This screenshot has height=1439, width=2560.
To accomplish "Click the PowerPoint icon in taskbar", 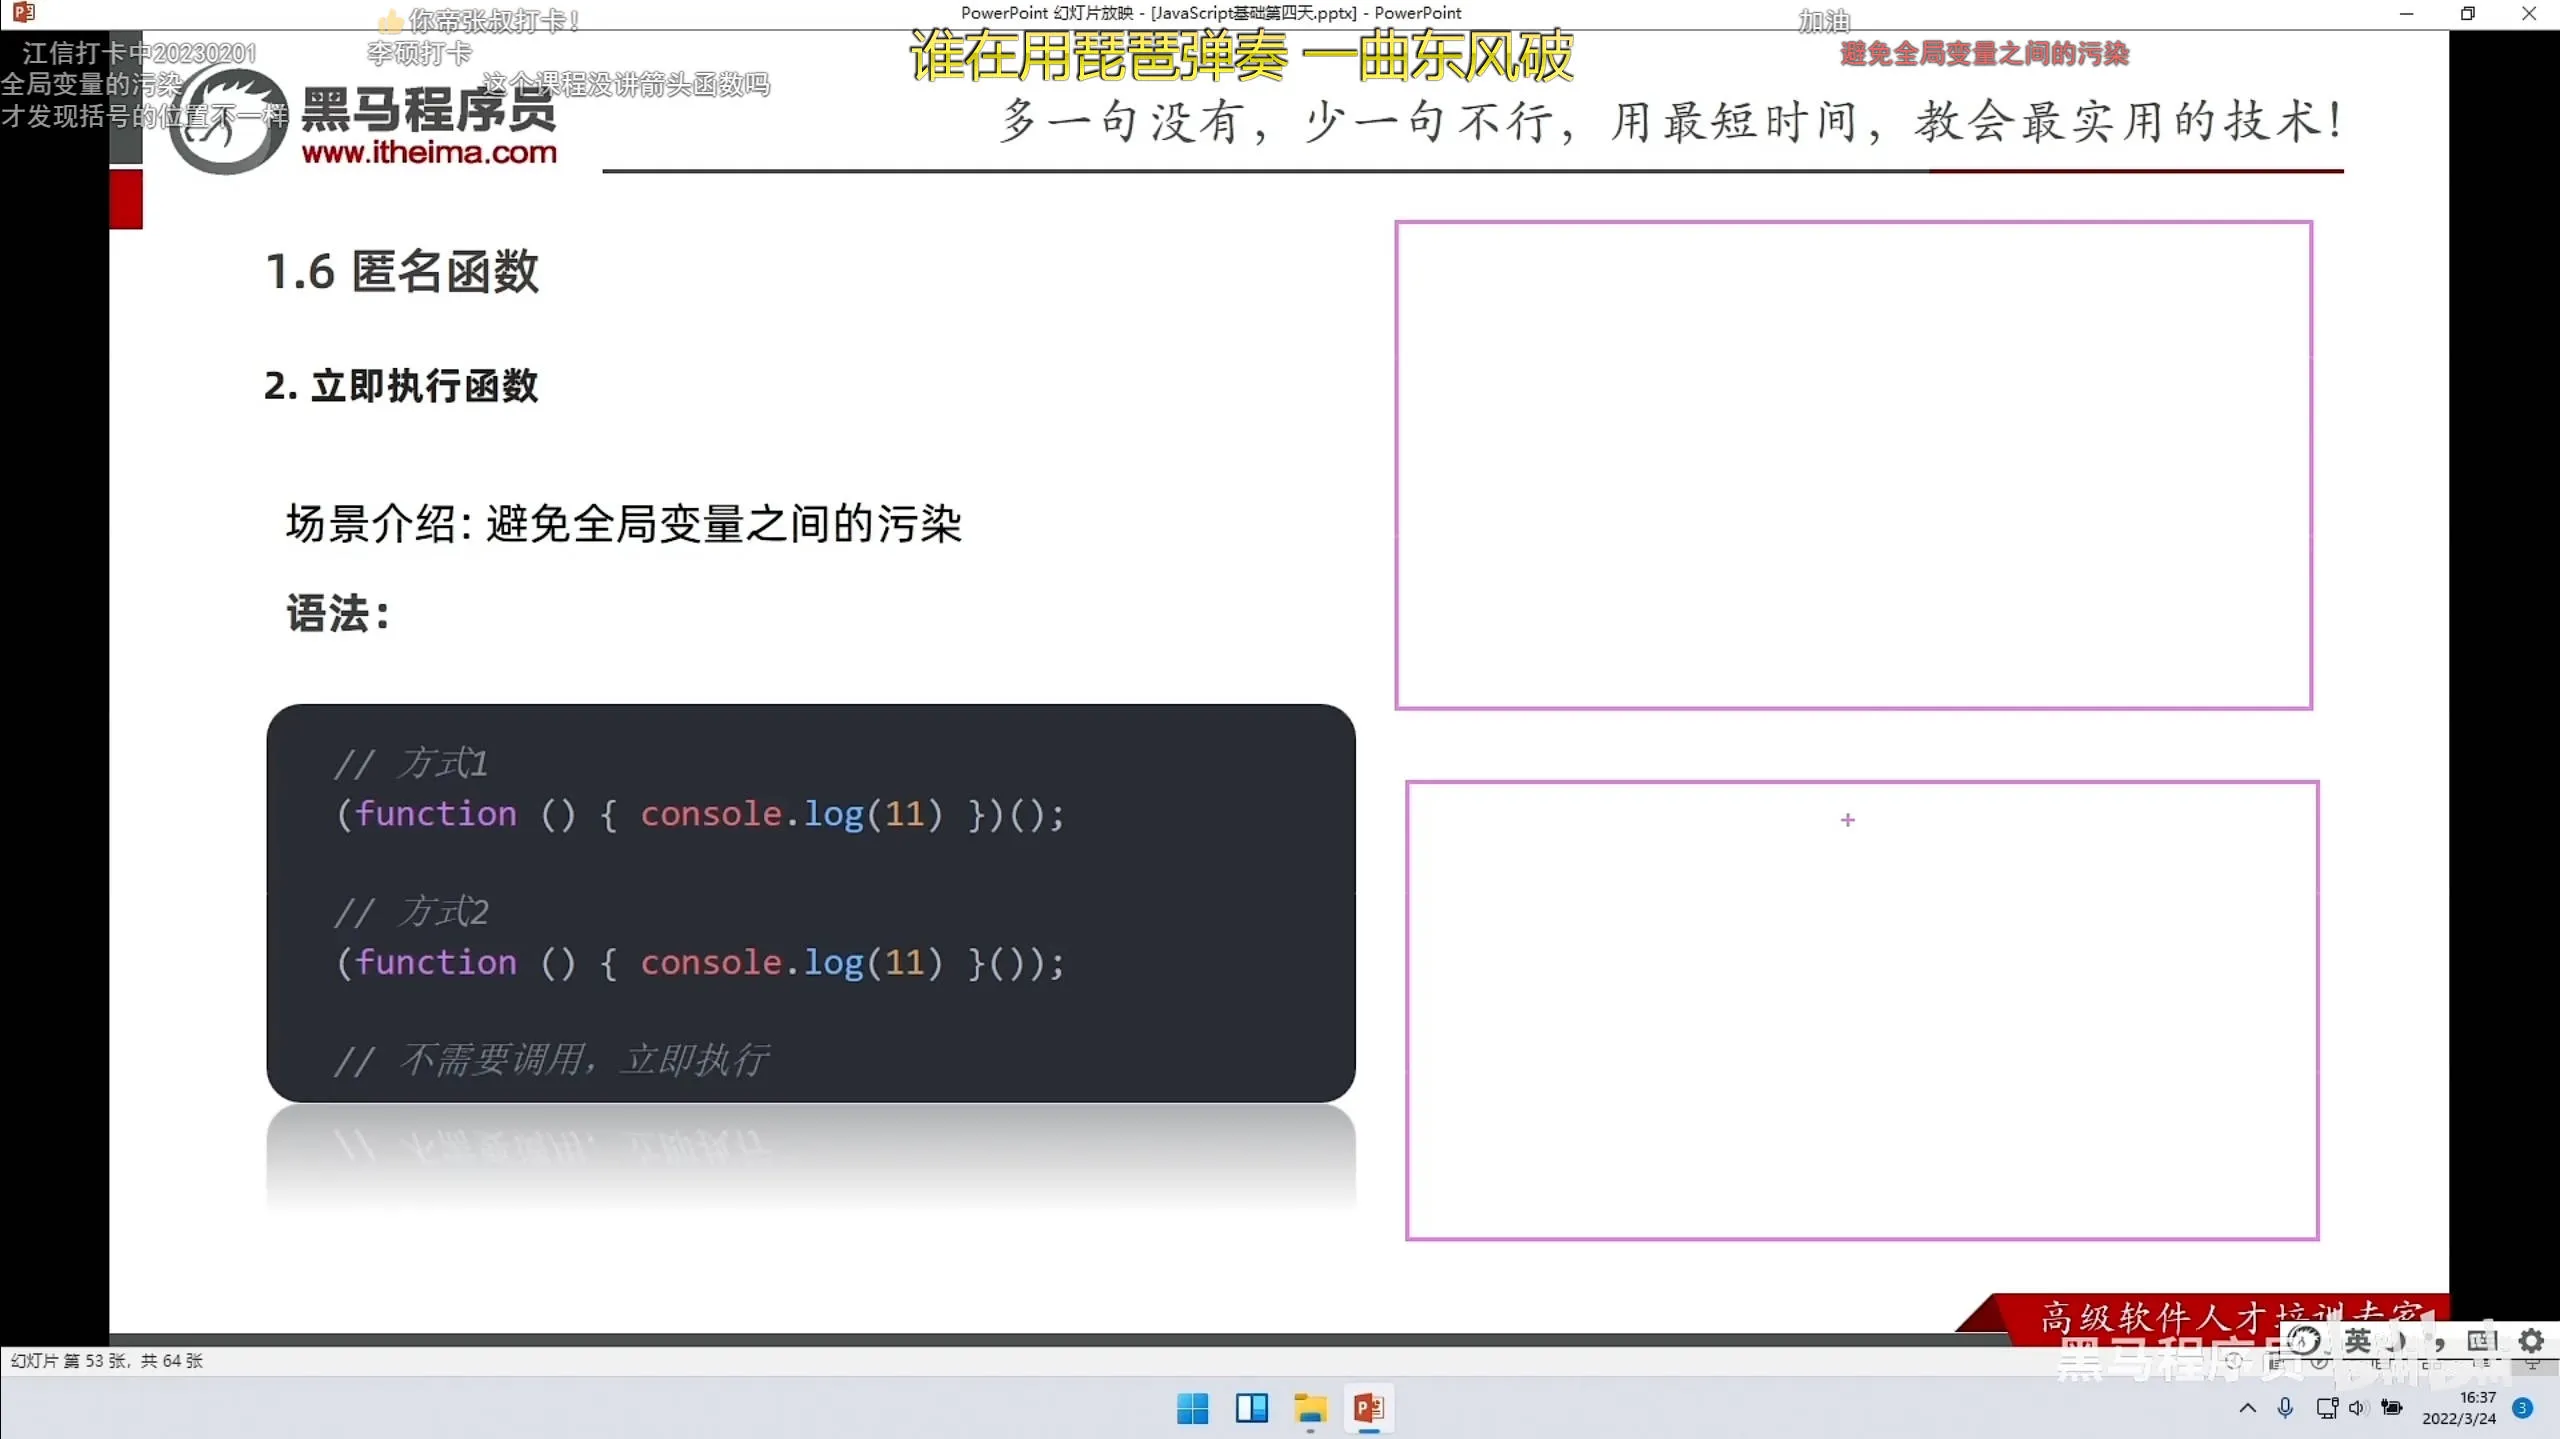I will [1368, 1408].
